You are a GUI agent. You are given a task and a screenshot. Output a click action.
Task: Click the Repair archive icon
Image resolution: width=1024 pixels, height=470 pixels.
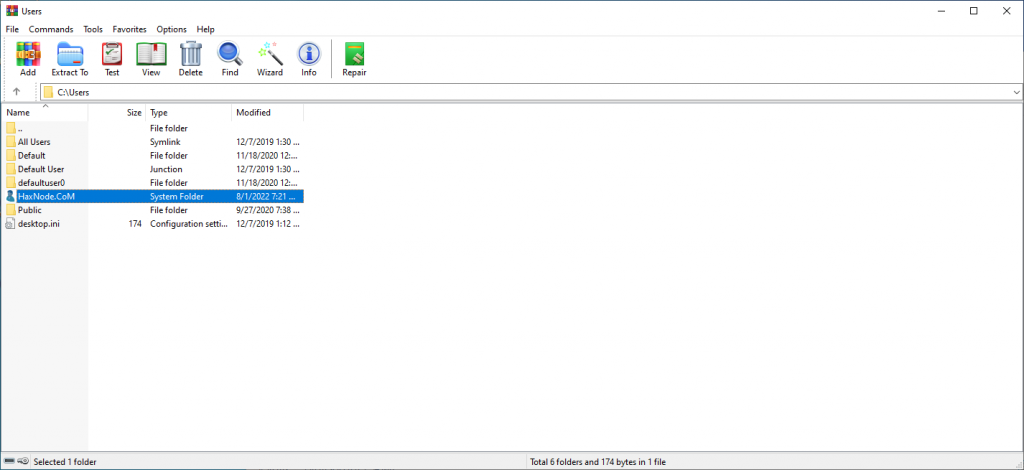click(x=354, y=59)
